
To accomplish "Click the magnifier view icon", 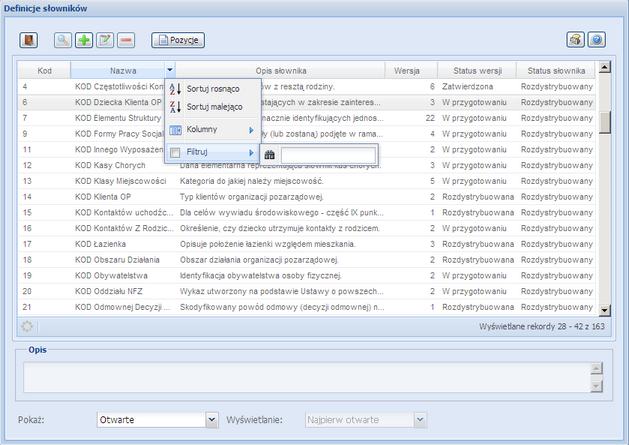I will (63, 40).
